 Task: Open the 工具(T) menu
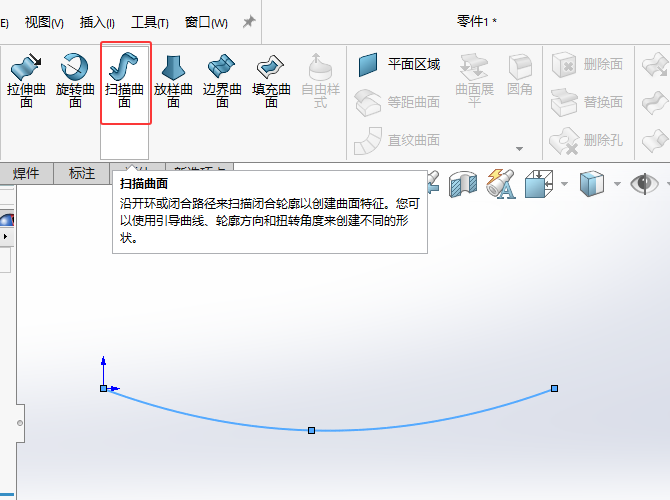[x=150, y=22]
